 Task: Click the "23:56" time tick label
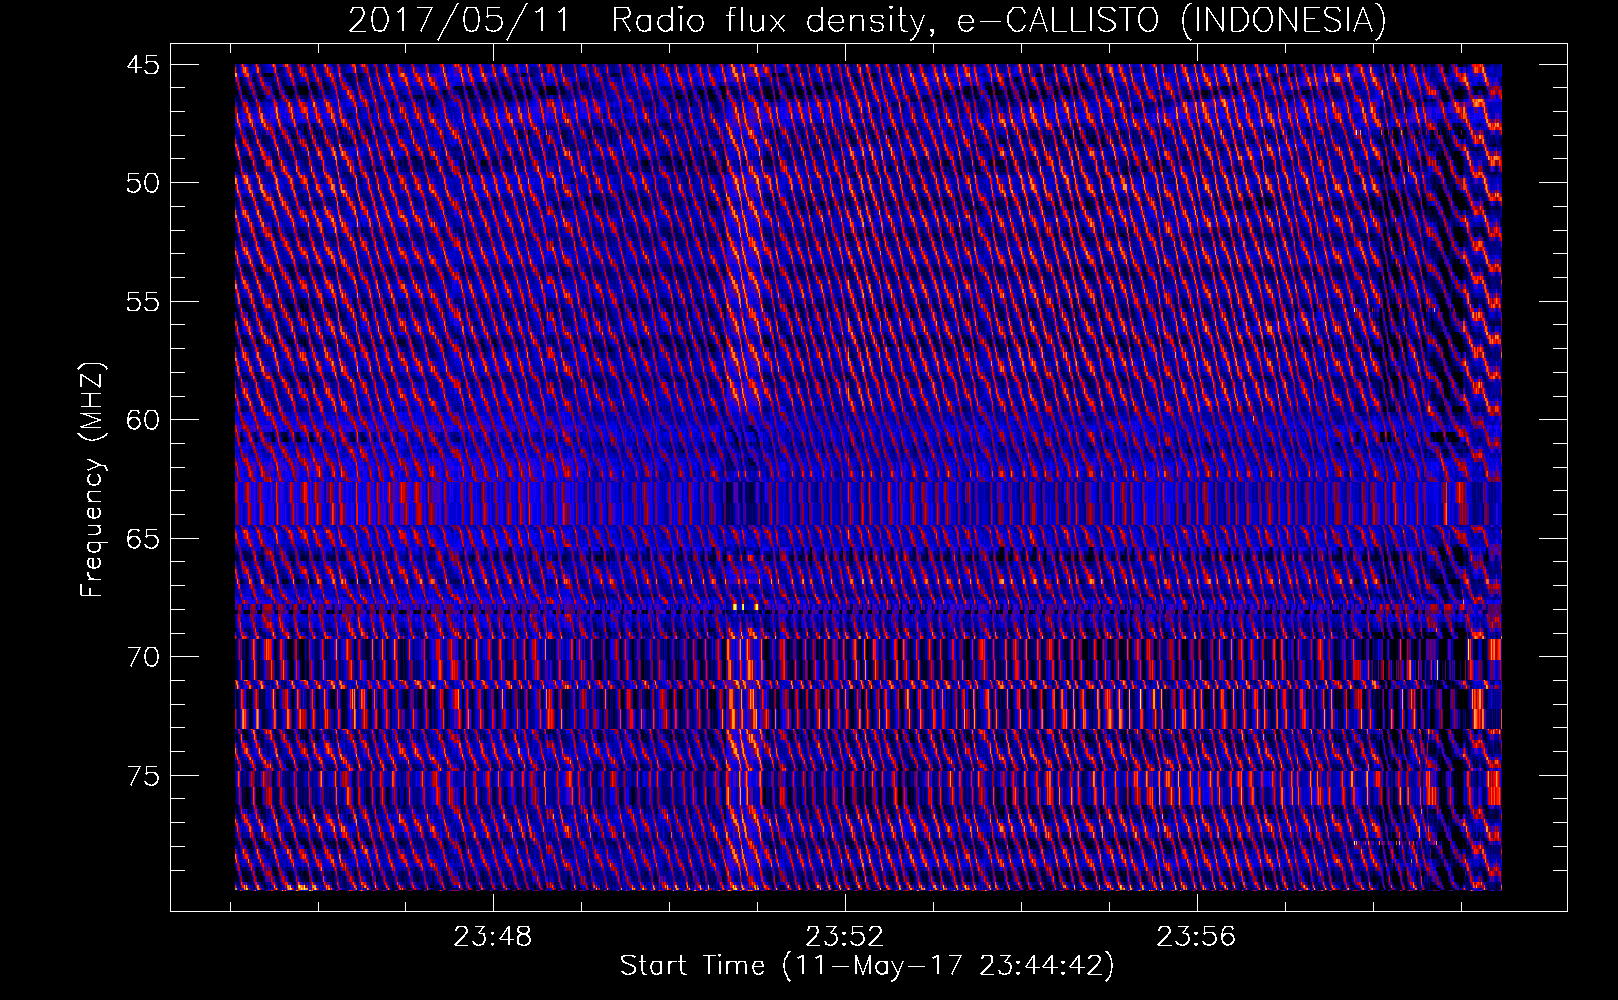coord(1196,937)
